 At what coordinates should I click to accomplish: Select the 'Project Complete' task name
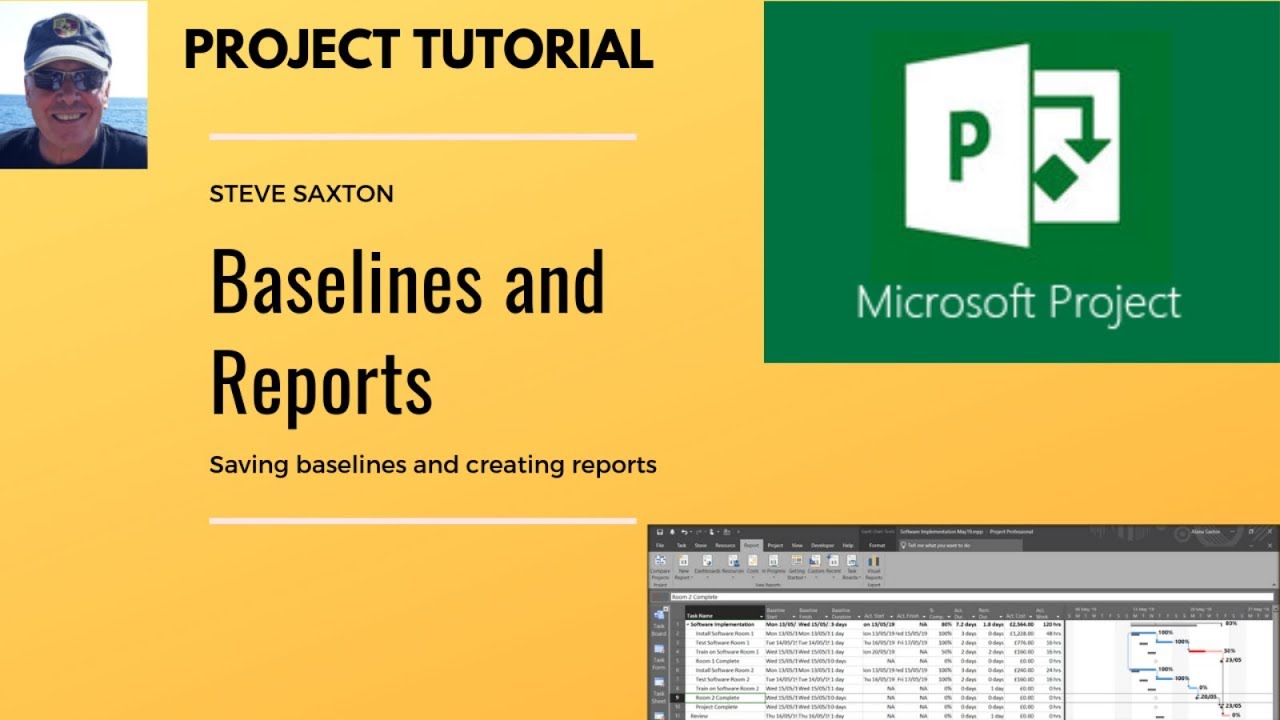pyautogui.click(x=716, y=707)
